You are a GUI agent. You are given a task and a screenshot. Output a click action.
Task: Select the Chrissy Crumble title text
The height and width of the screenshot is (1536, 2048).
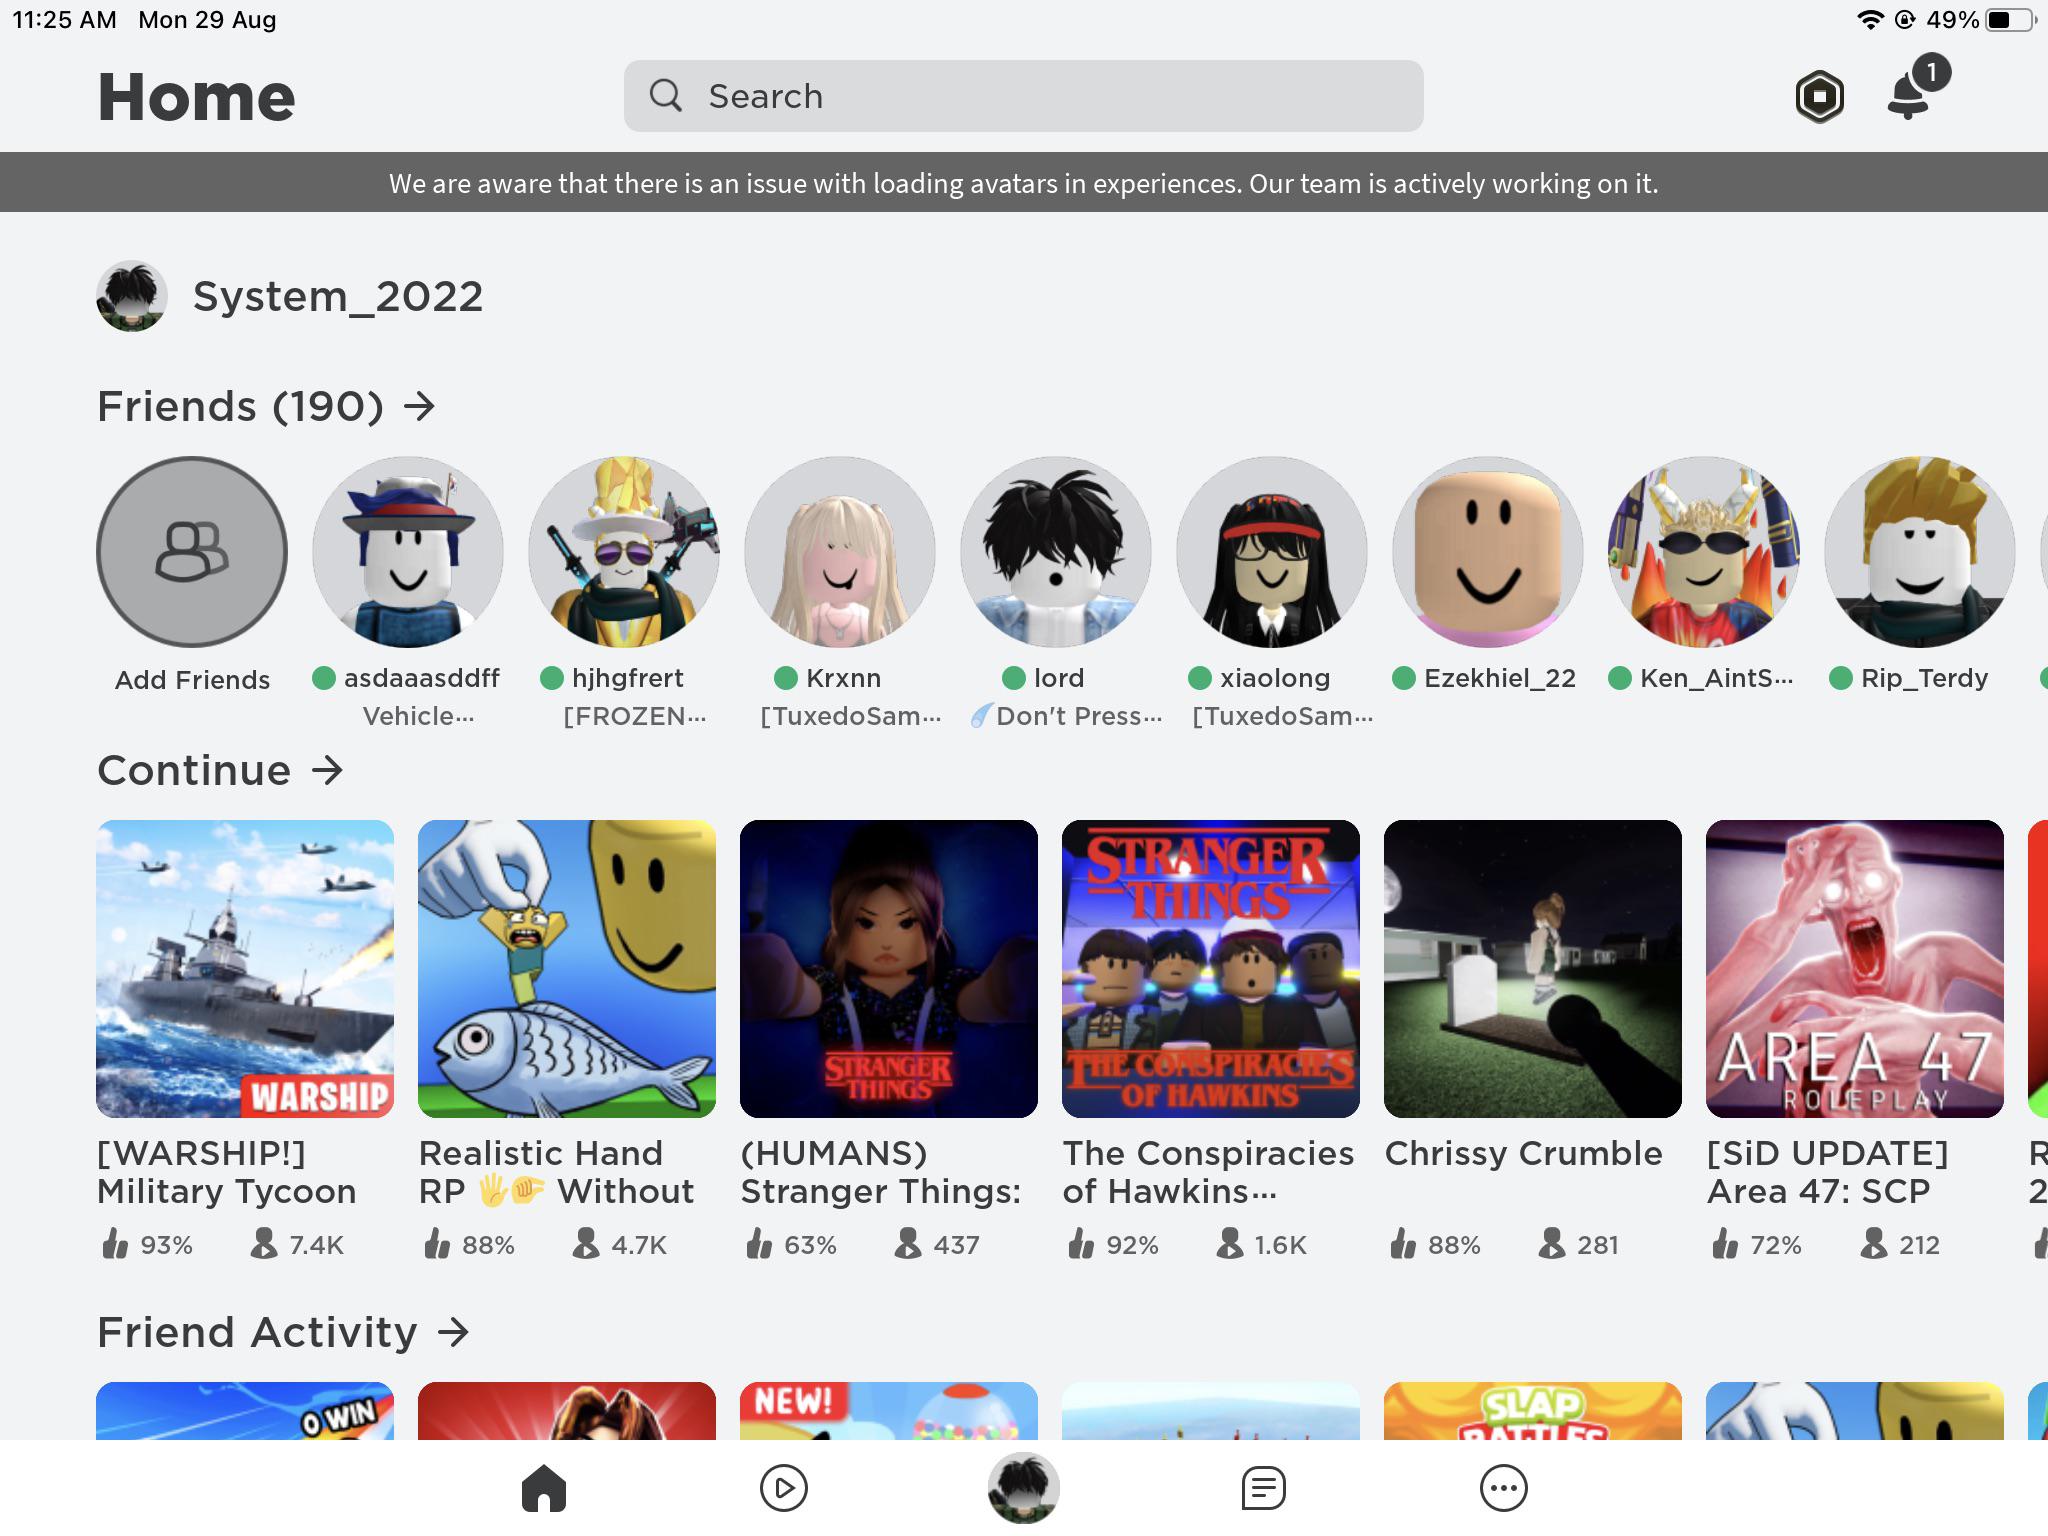[1524, 1153]
